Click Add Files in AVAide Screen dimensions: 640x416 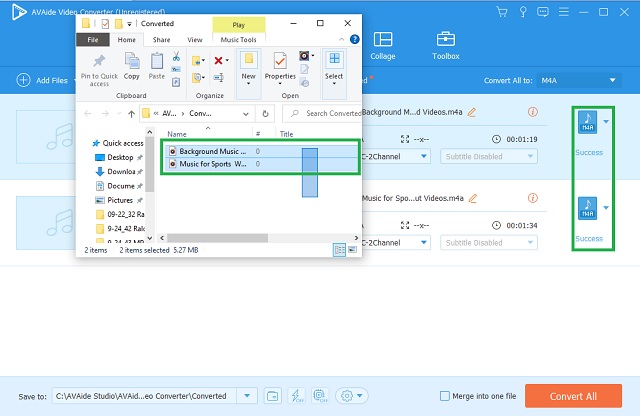pyautogui.click(x=42, y=80)
